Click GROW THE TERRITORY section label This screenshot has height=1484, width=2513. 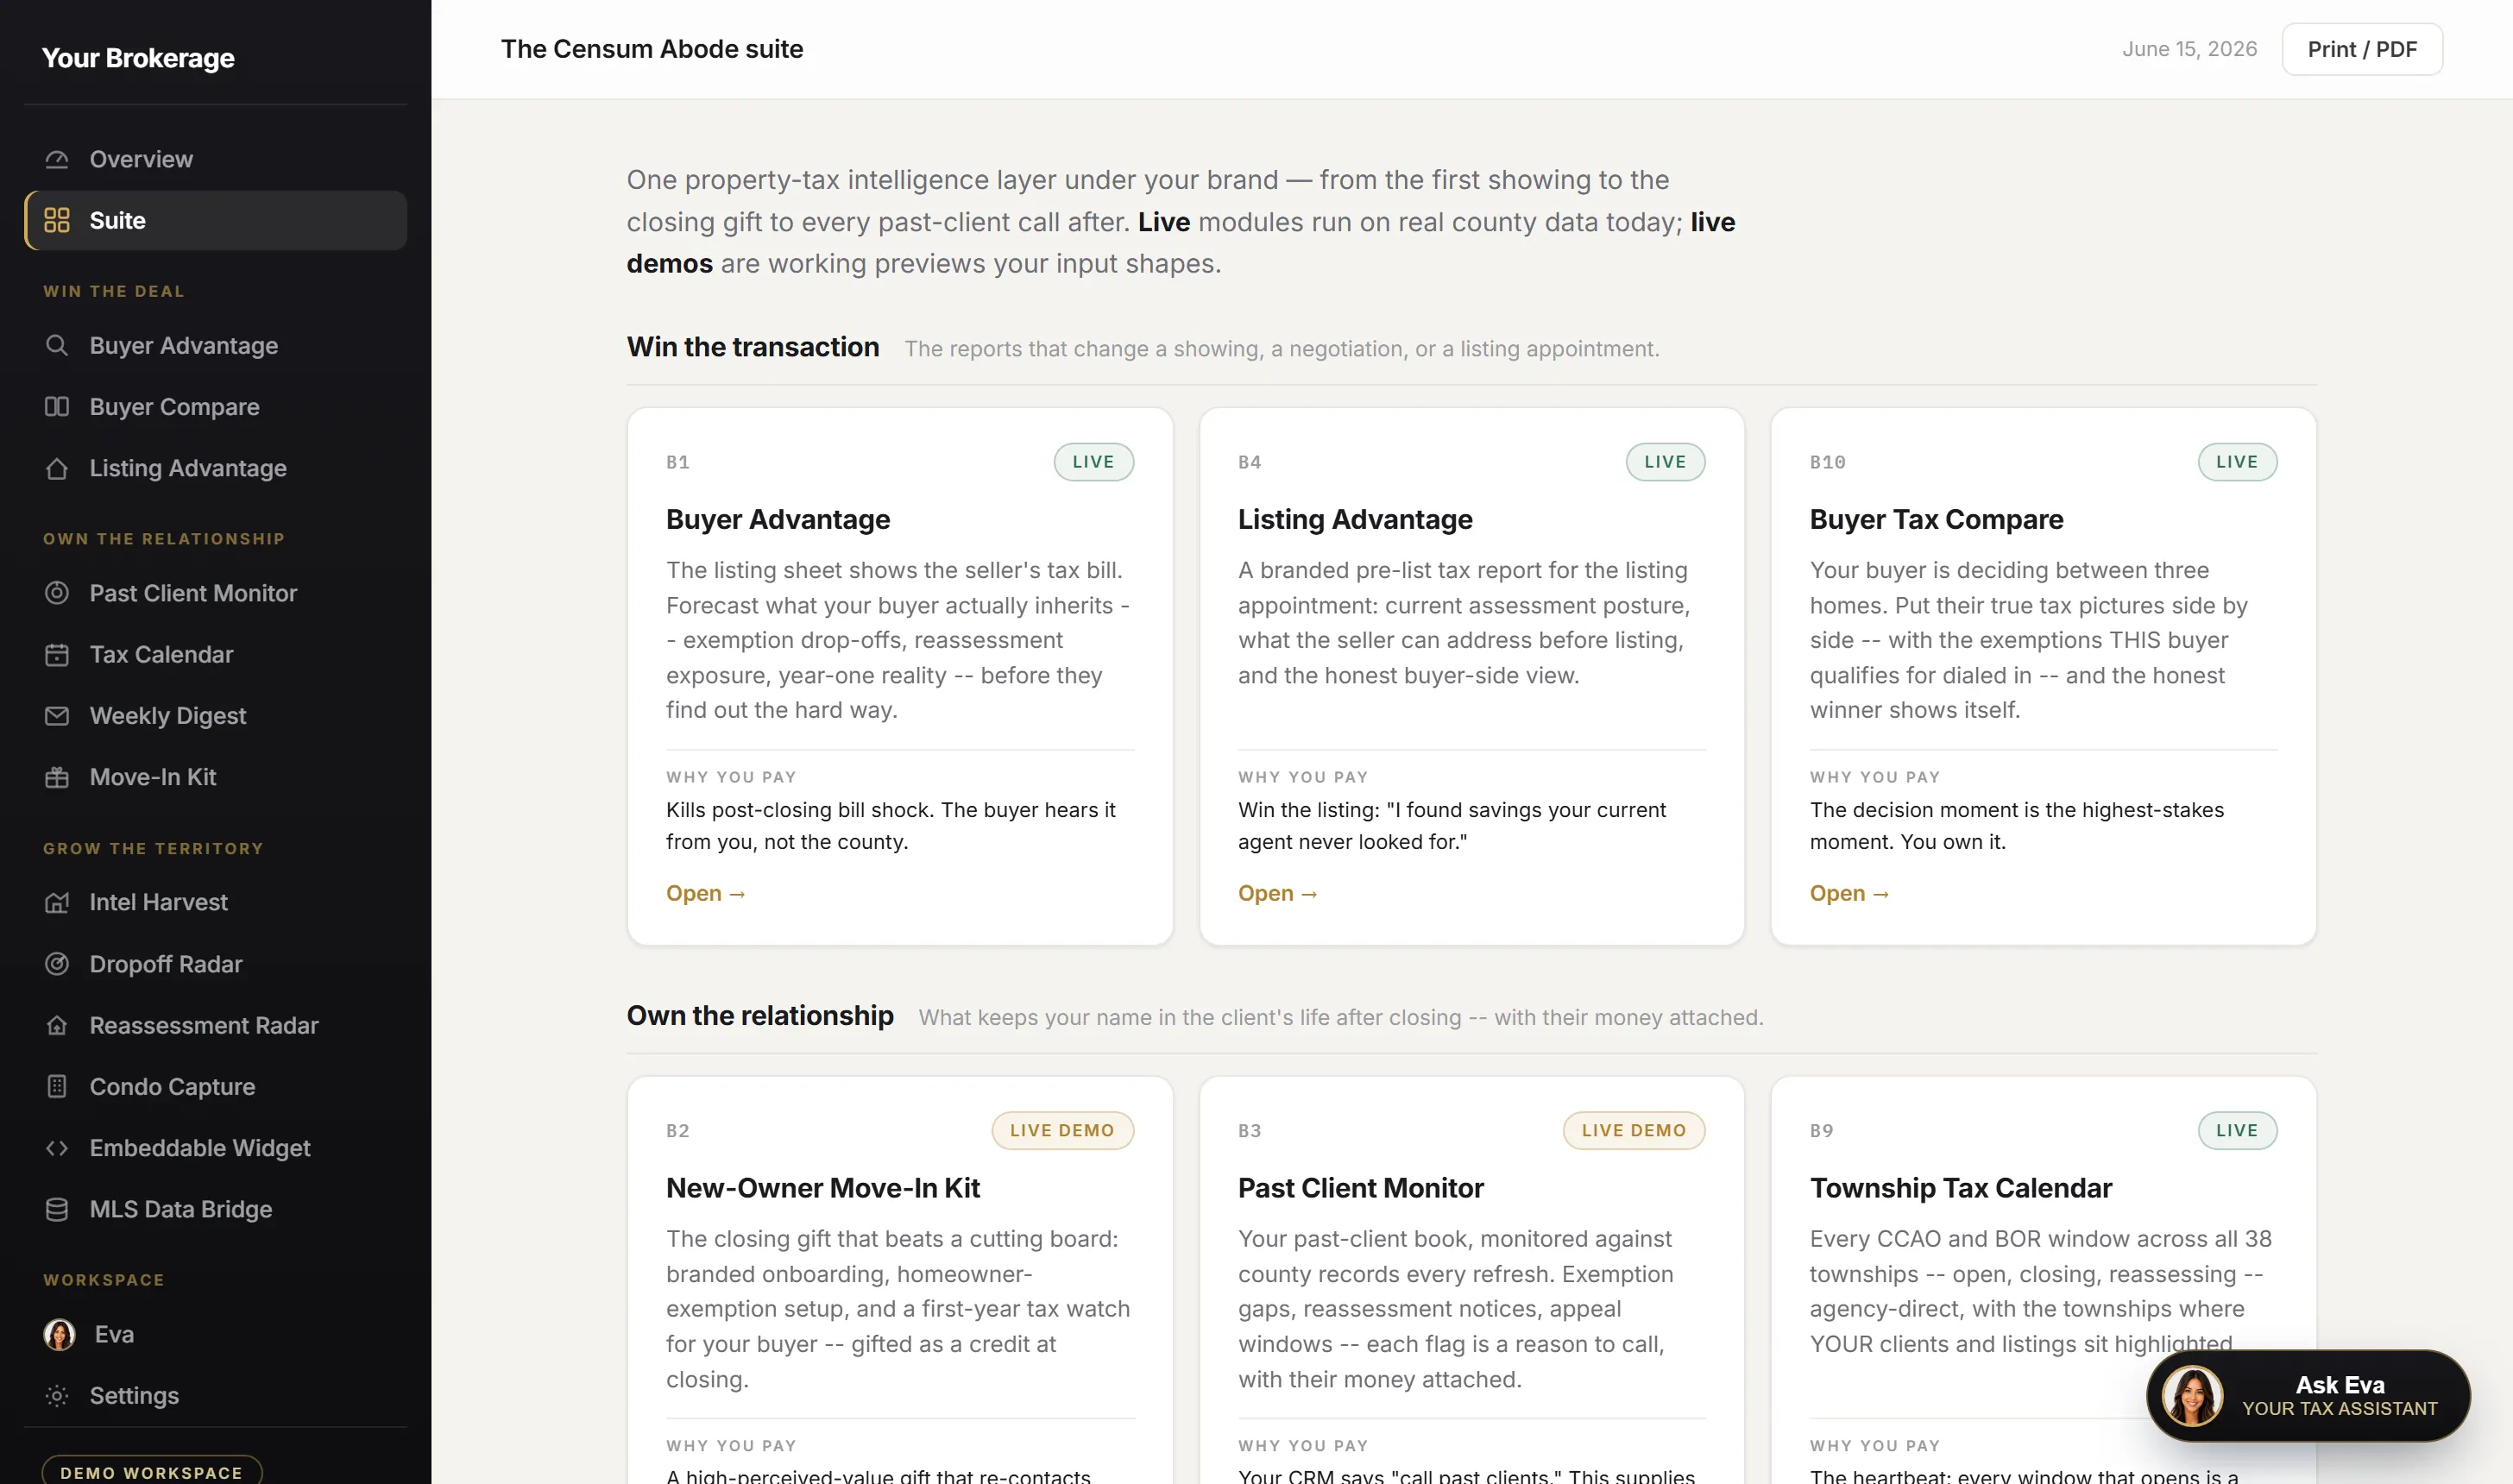[x=153, y=848]
